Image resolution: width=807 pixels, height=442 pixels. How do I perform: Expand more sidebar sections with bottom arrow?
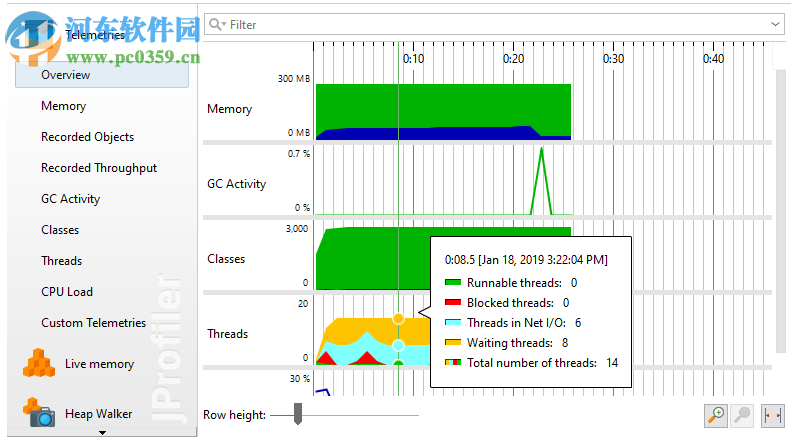pyautogui.click(x=102, y=433)
